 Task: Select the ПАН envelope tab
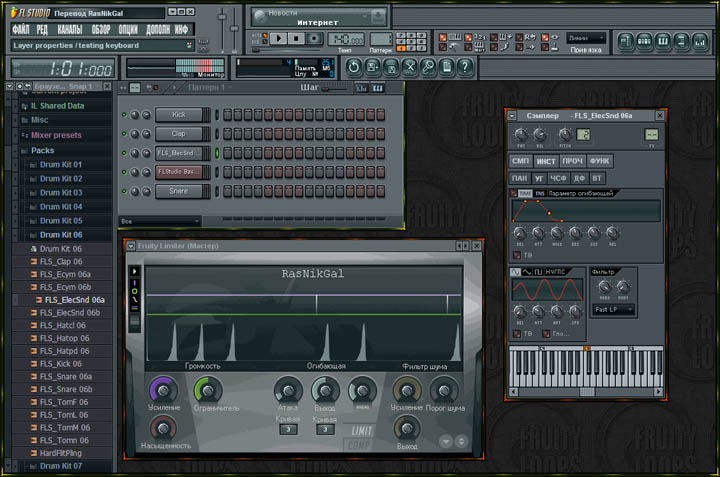520,178
